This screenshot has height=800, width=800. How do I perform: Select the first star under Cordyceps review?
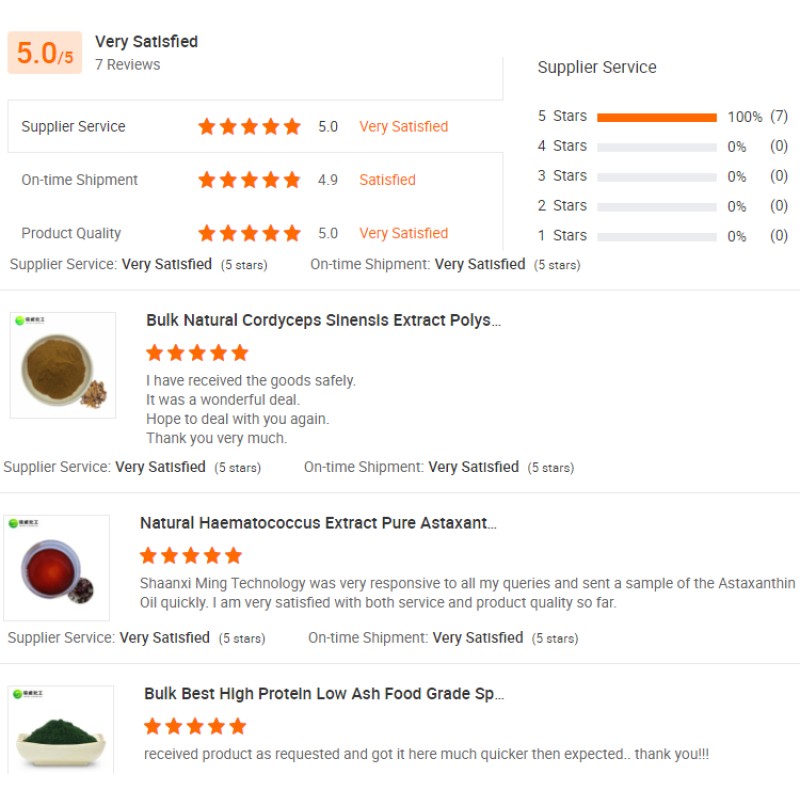pos(155,352)
